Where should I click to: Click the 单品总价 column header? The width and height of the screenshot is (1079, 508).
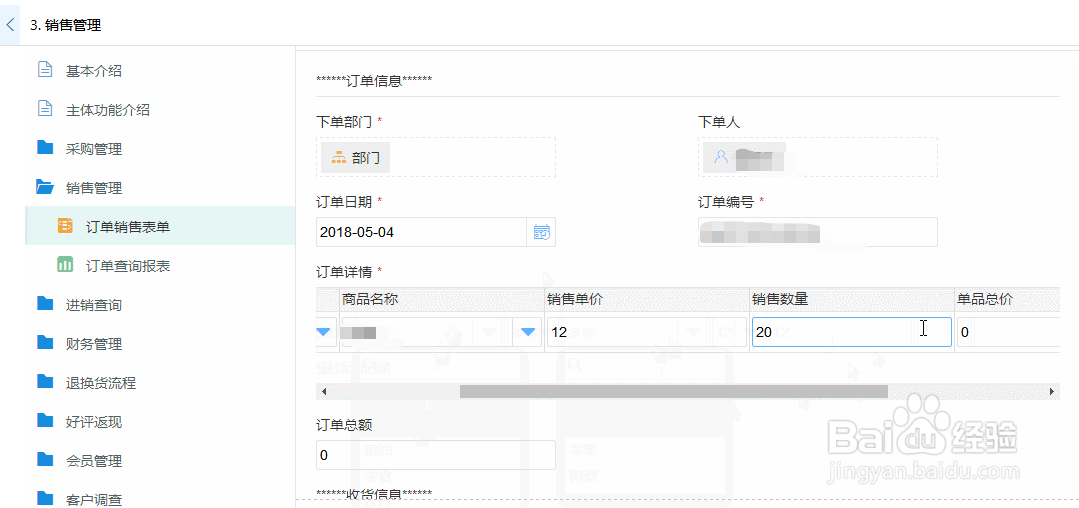tap(1007, 299)
